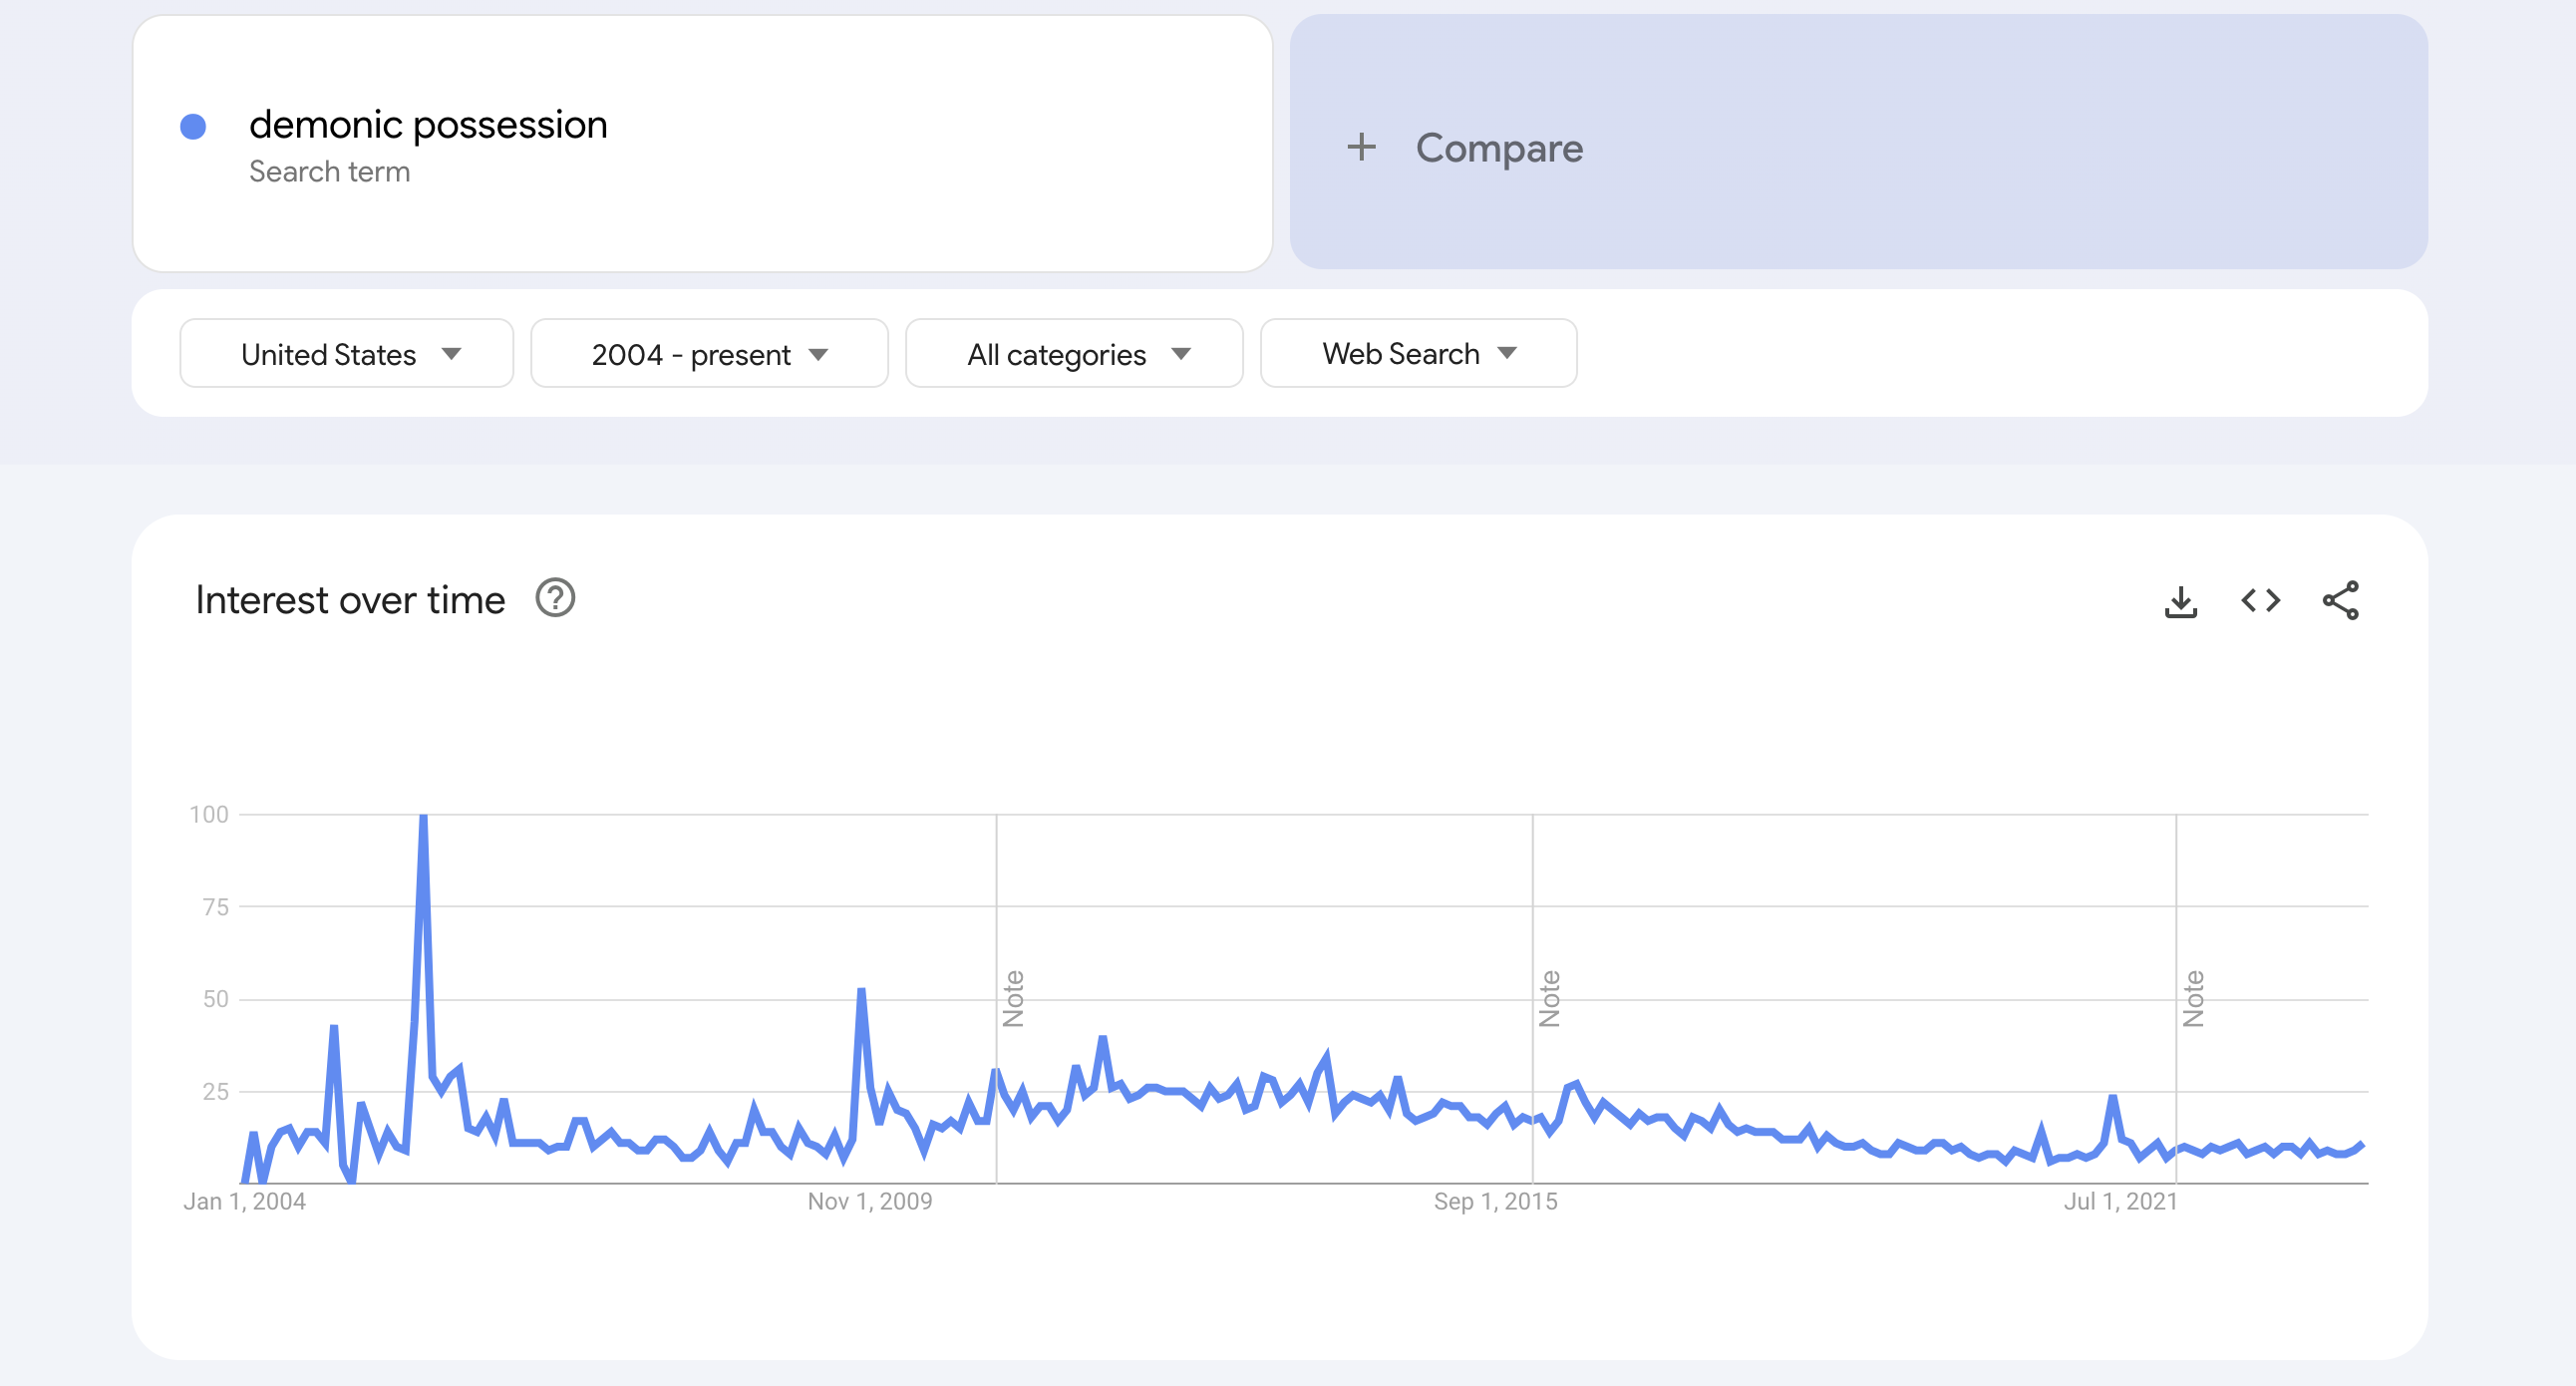Open the United States region dropdown
The image size is (2576, 1386).
(x=346, y=353)
